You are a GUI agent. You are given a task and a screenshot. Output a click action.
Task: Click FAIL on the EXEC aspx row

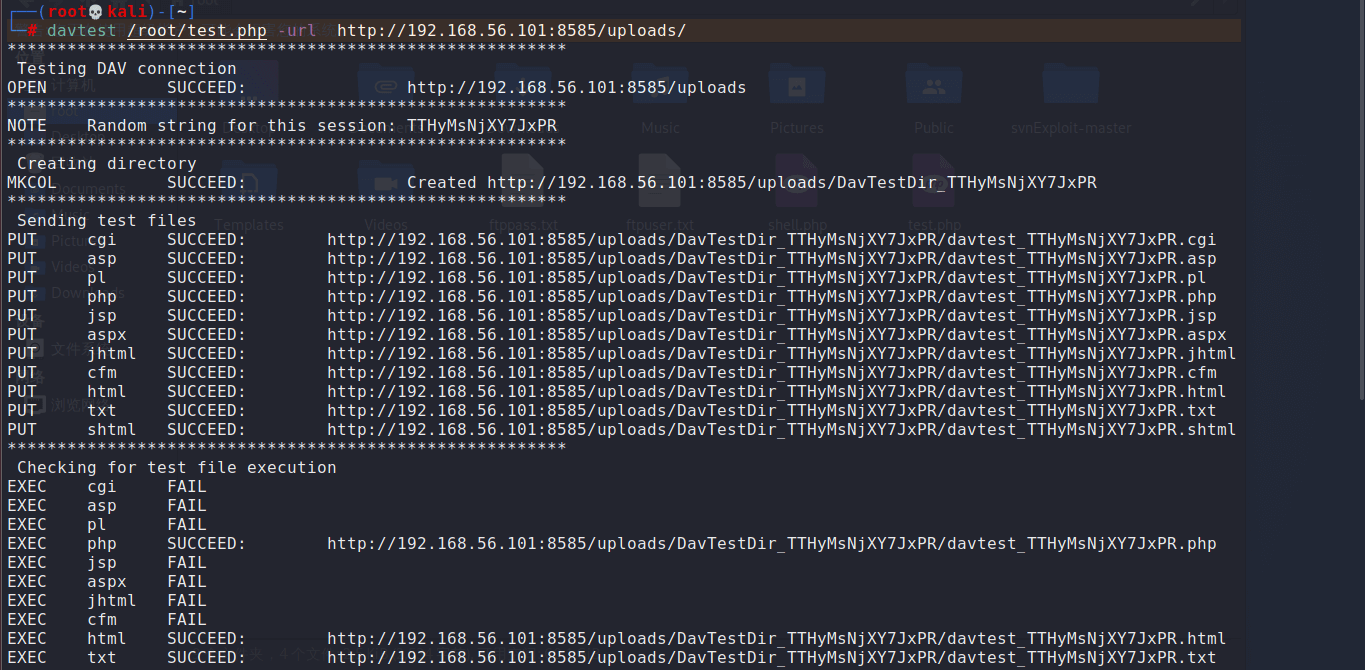coord(187,582)
